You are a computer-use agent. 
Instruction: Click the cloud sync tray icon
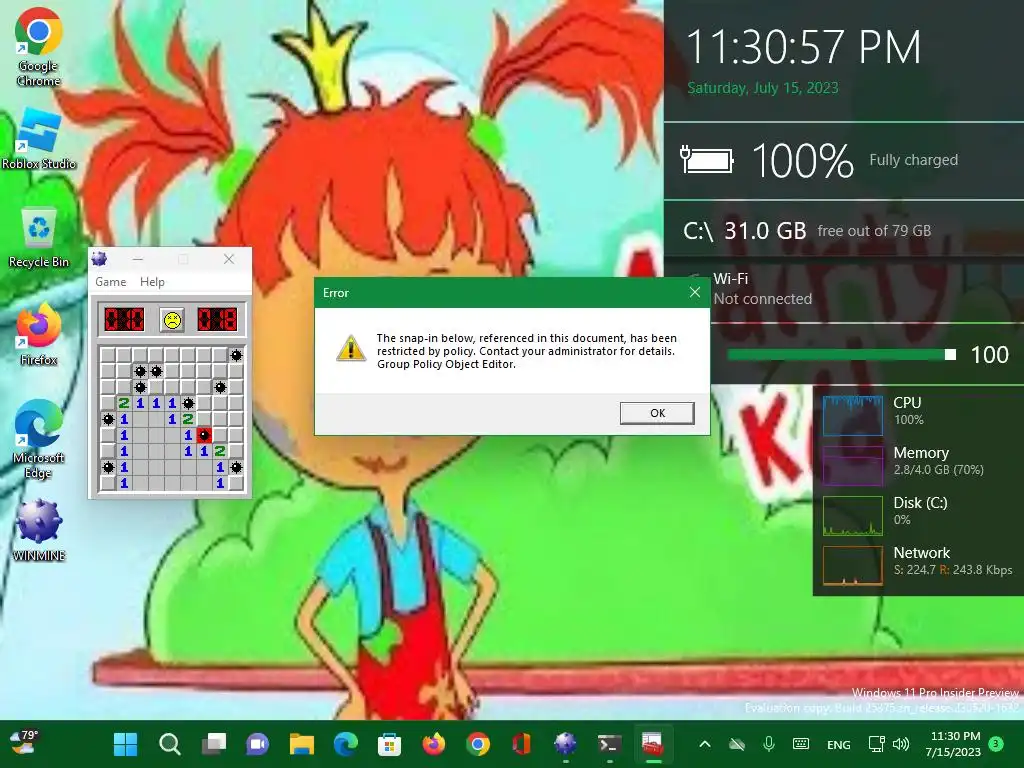coord(737,744)
